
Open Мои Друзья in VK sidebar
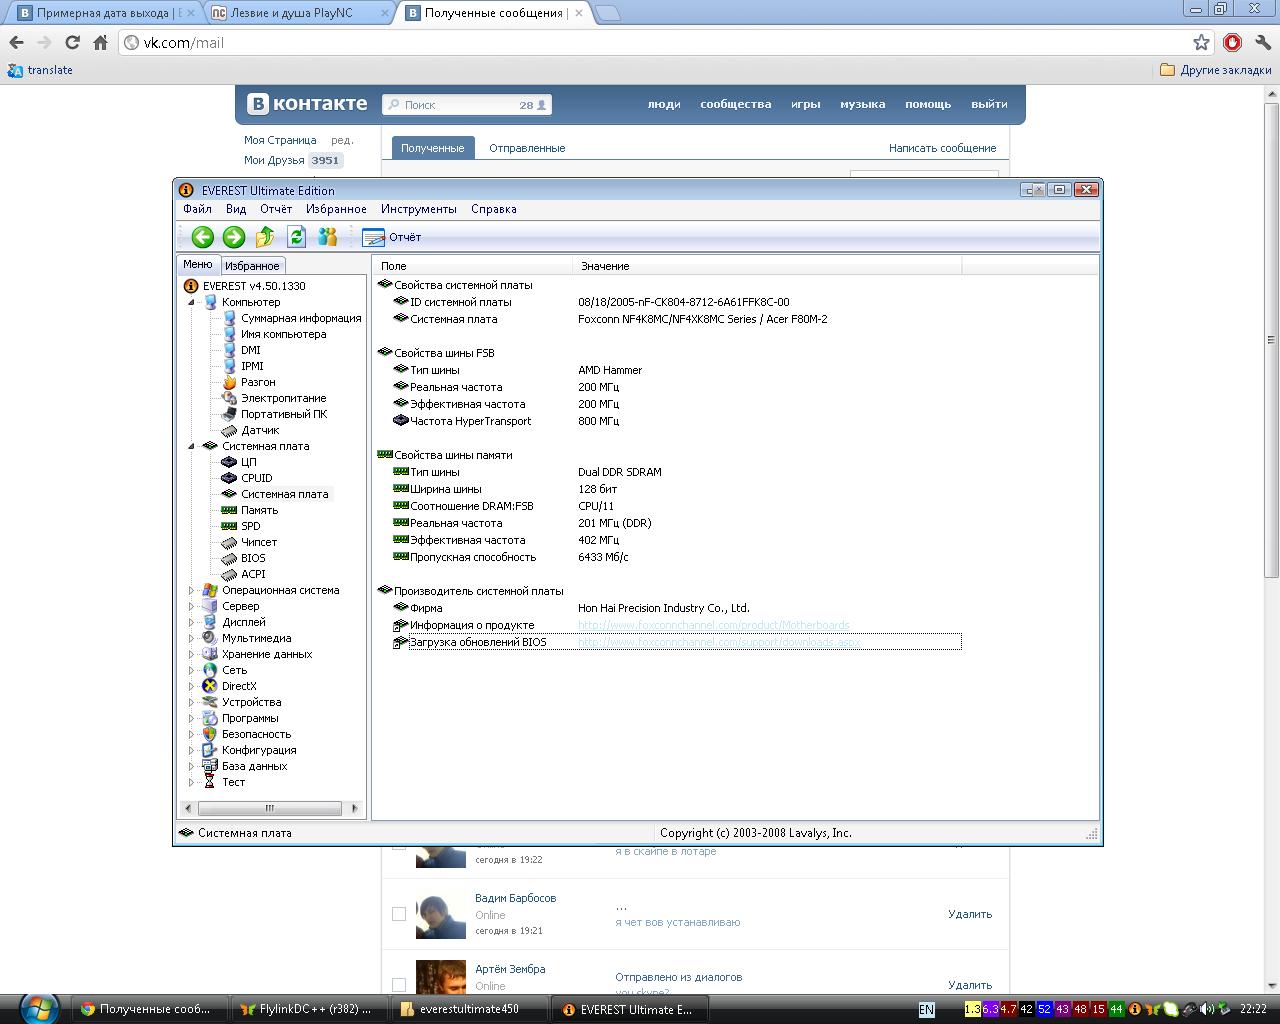pos(274,160)
